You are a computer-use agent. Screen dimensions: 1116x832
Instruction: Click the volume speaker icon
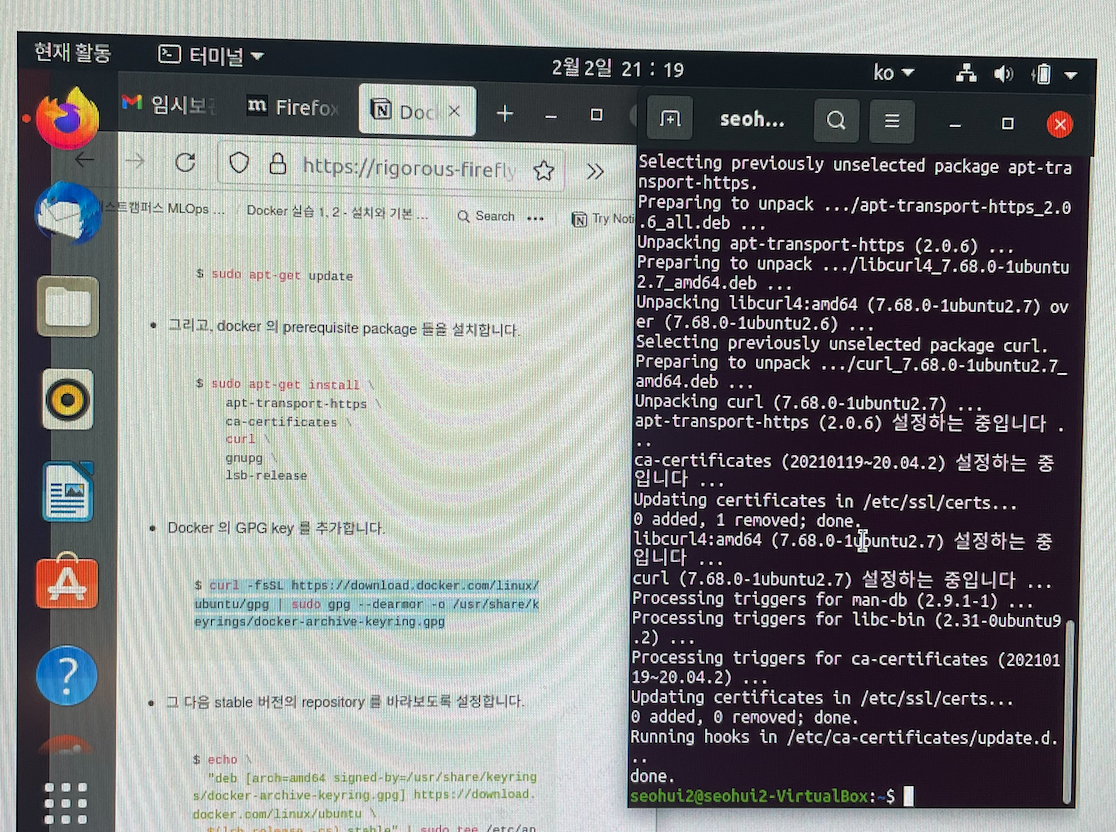pyautogui.click(x=1004, y=73)
